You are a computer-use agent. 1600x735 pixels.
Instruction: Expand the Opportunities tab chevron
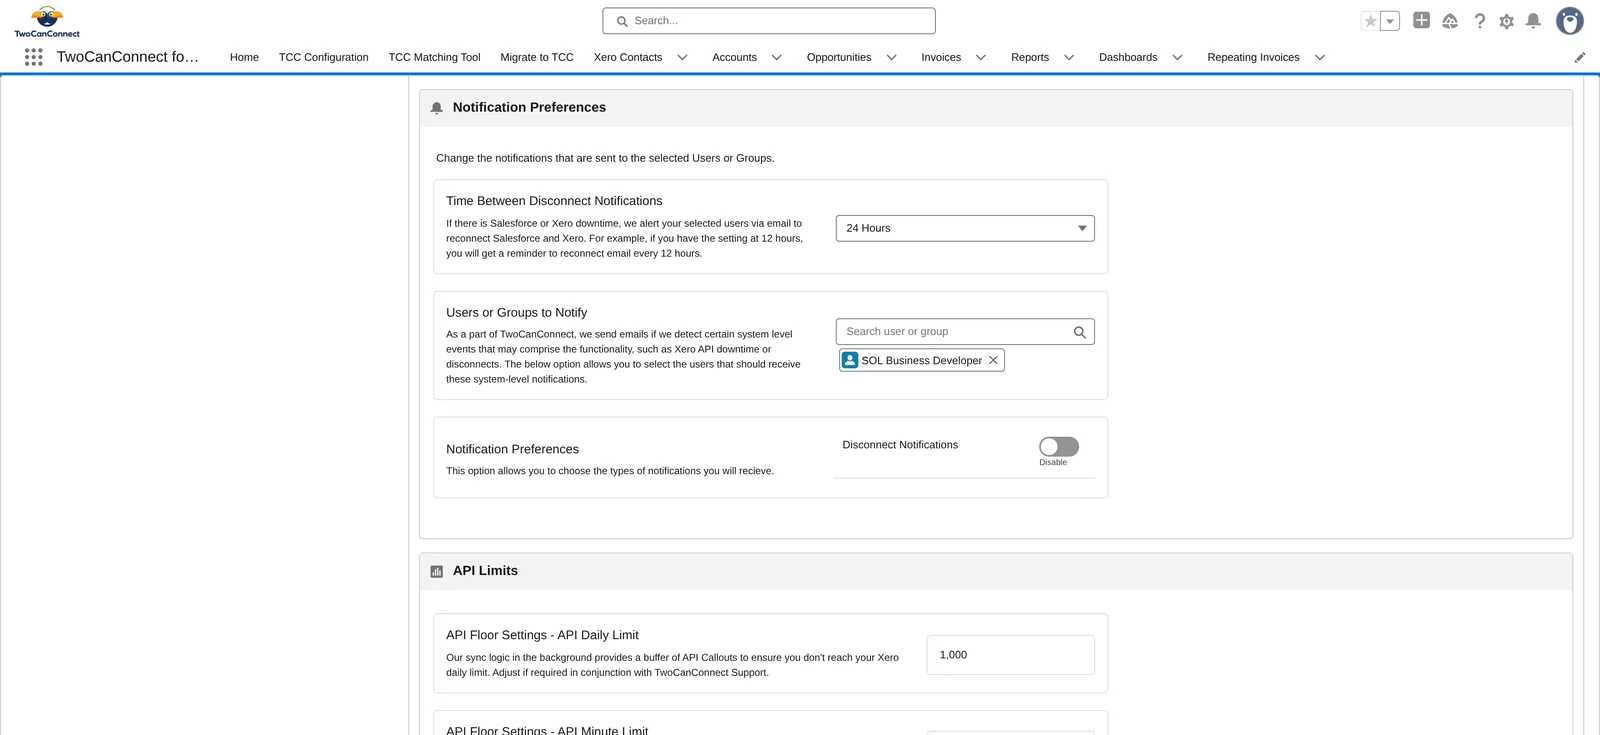tap(892, 57)
